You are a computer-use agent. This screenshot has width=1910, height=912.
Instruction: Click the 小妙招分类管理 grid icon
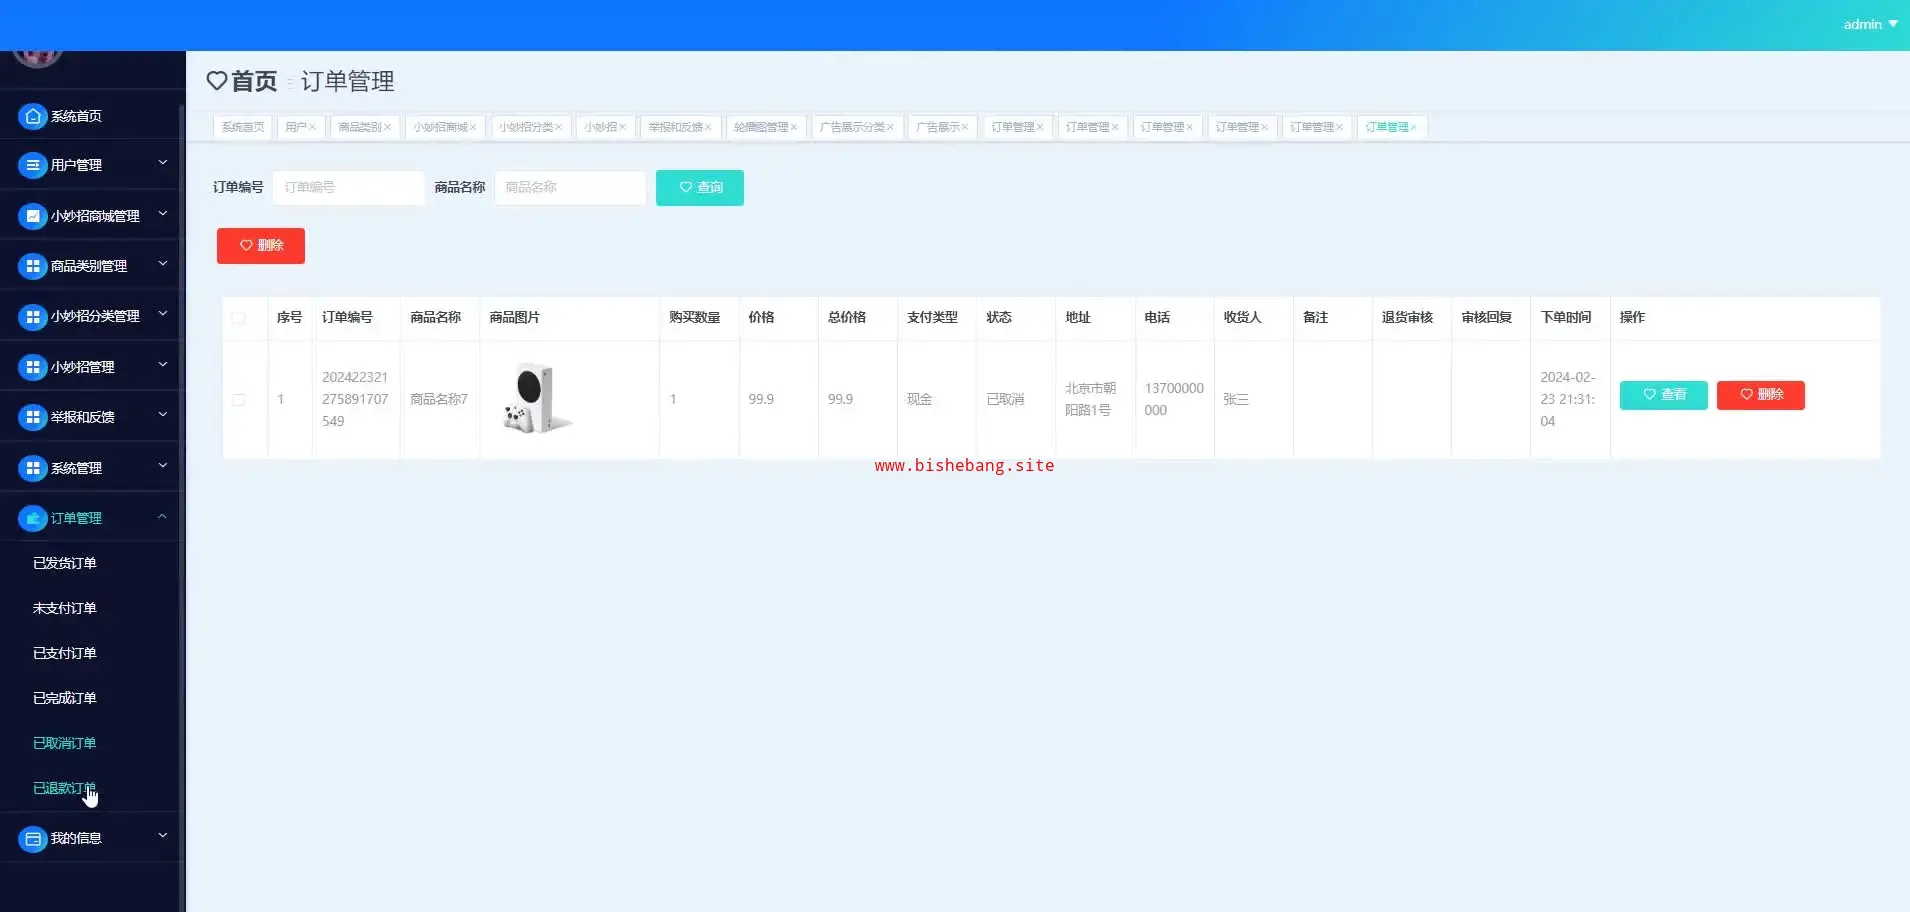[x=33, y=316]
